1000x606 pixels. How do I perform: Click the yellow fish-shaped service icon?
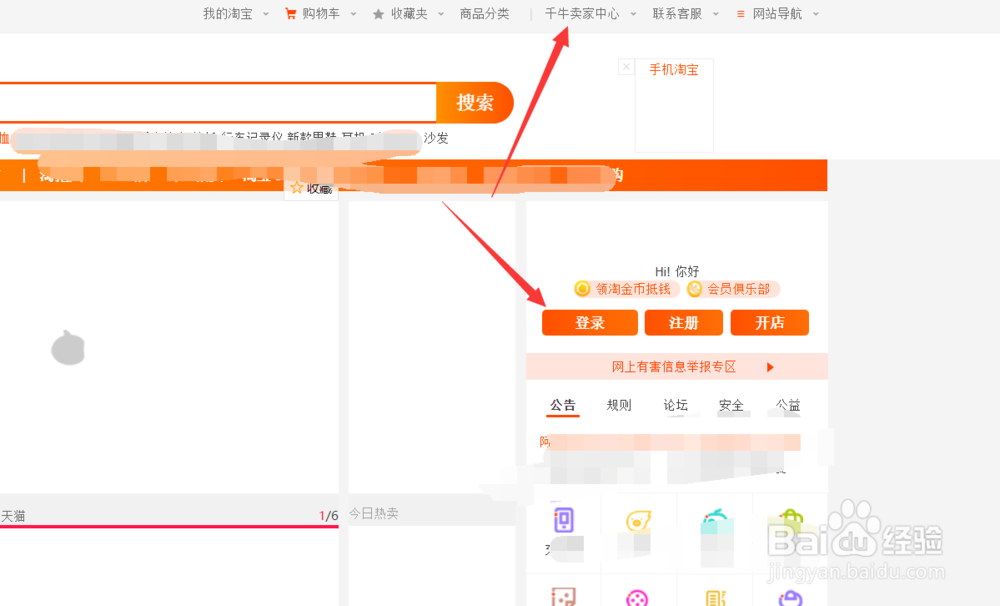638,521
